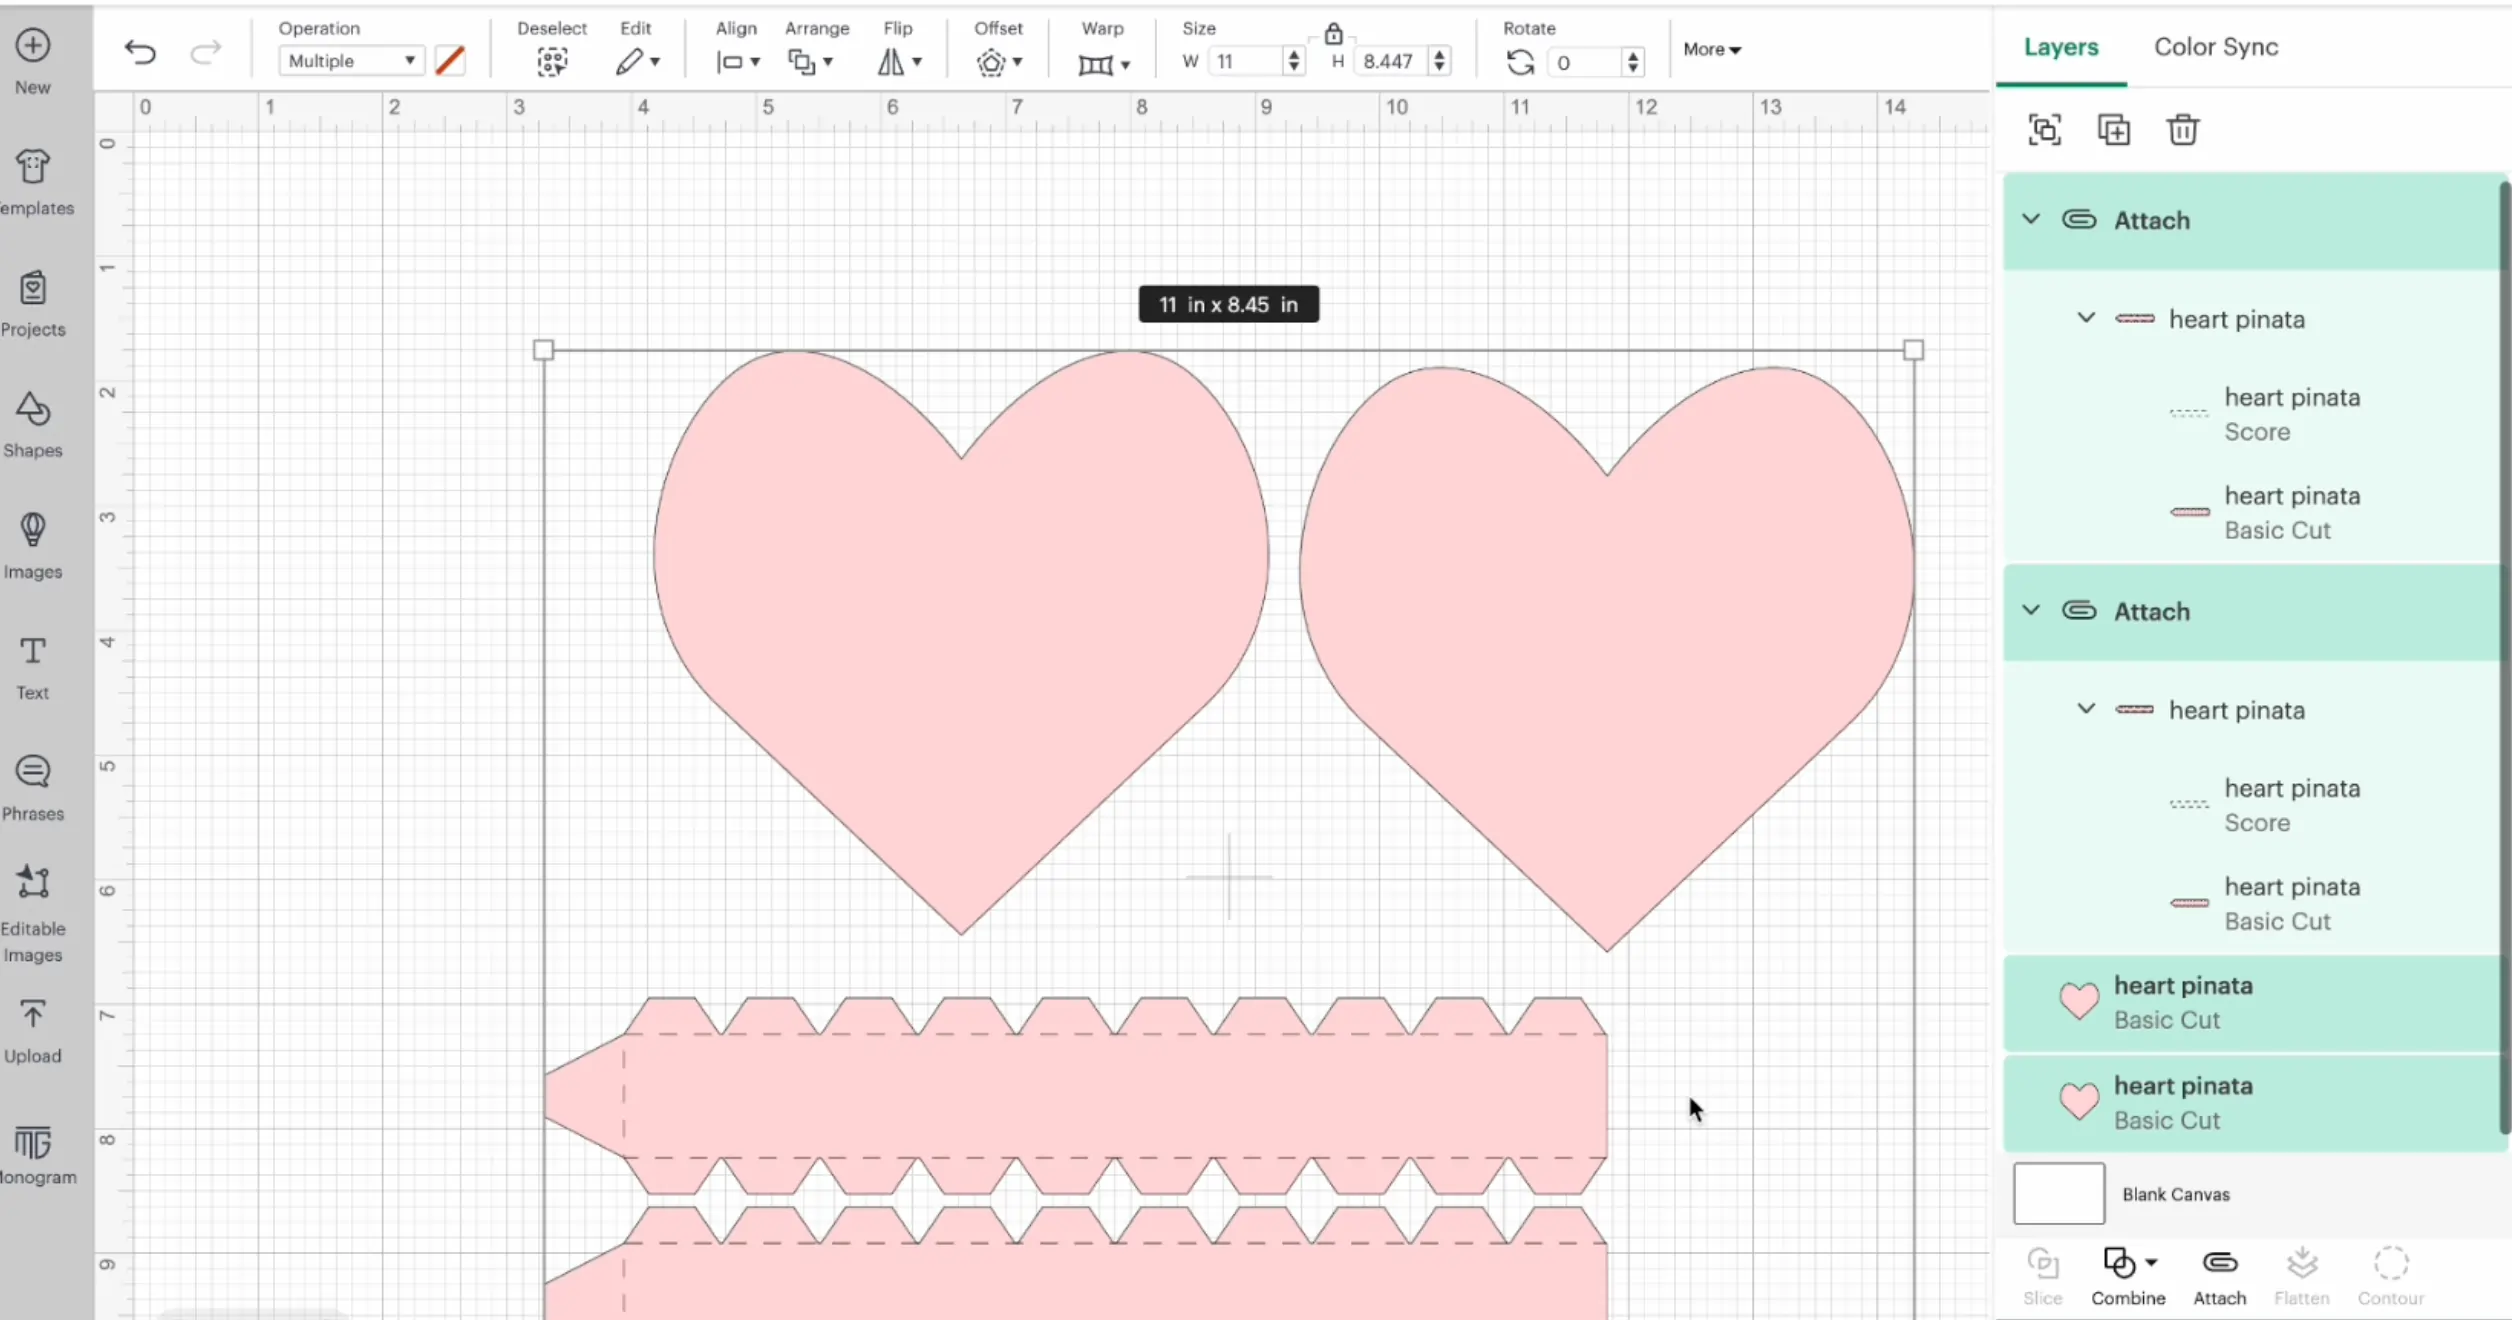The height and width of the screenshot is (1320, 2512).
Task: Switch to the Layers tab
Action: [x=2060, y=46]
